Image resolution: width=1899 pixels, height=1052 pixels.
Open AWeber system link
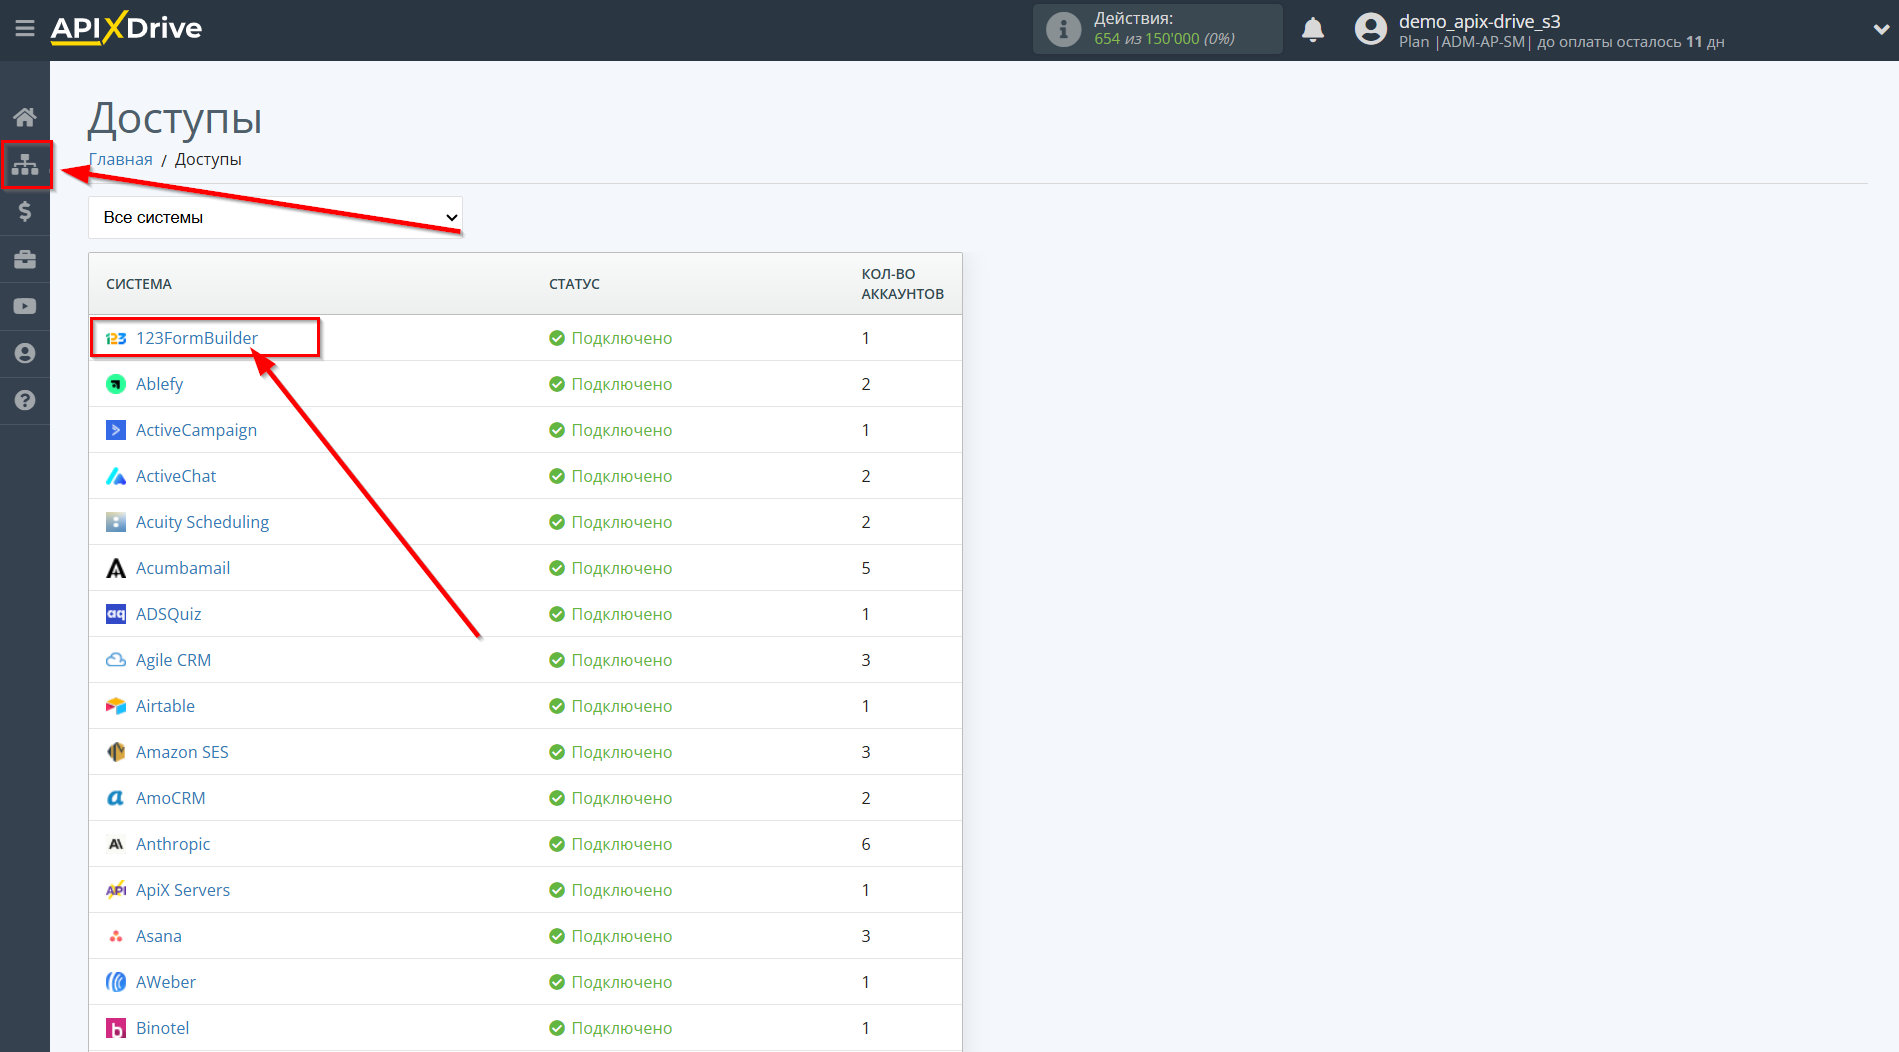pyautogui.click(x=166, y=982)
